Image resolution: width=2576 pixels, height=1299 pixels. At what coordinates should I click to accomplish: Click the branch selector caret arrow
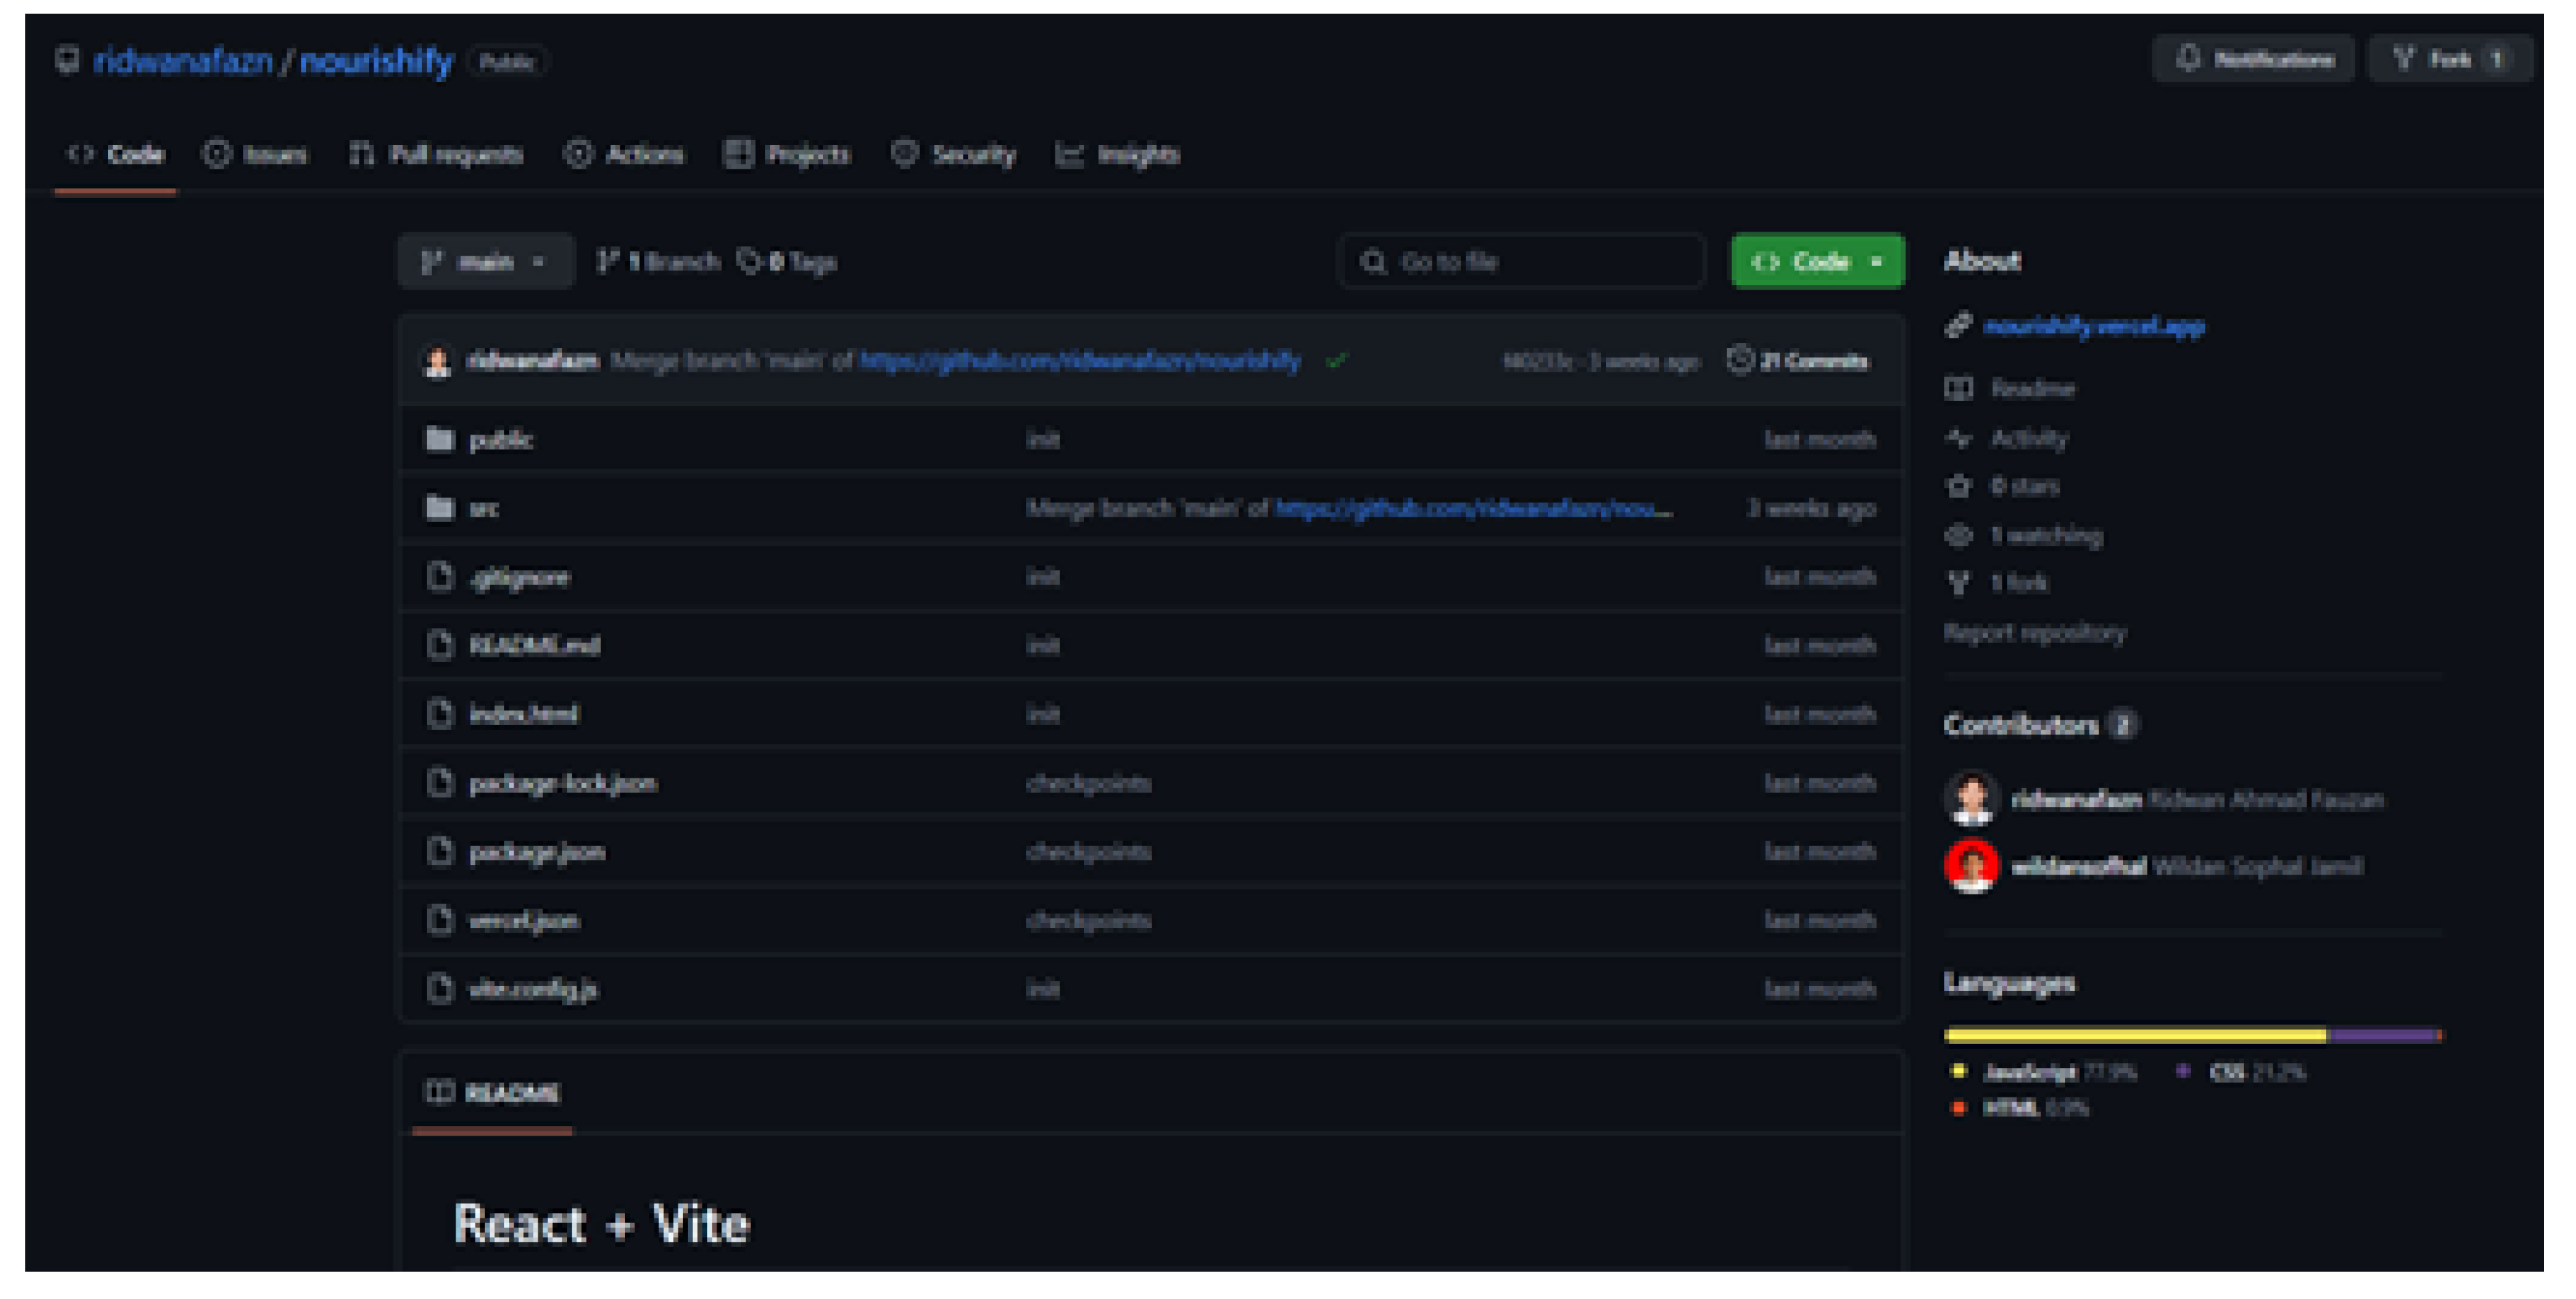pos(539,262)
